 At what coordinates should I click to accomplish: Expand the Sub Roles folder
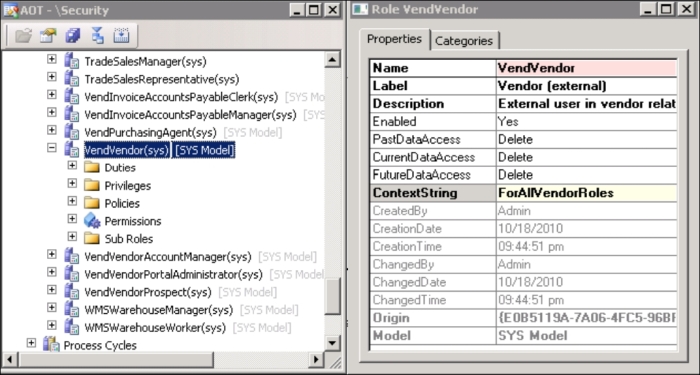pyautogui.click(x=72, y=236)
